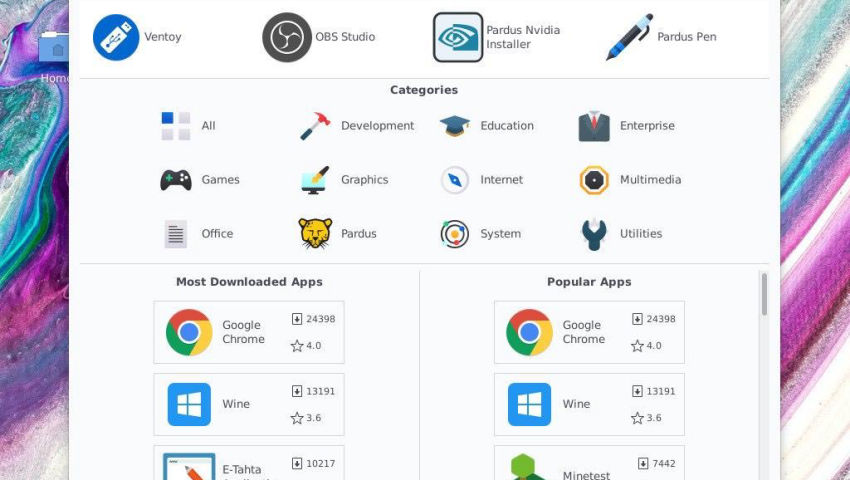Select the Utilities wrench icon
850x480 pixels.
point(594,234)
